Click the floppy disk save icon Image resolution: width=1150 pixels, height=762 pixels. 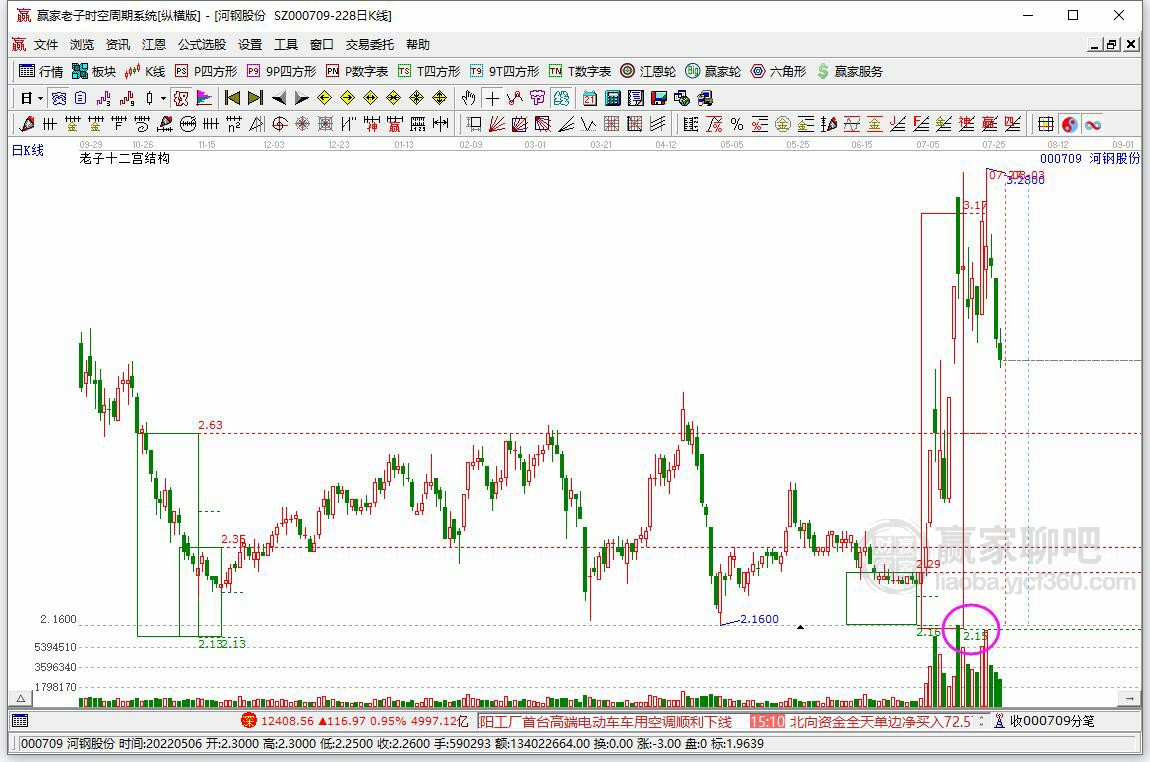(x=659, y=98)
